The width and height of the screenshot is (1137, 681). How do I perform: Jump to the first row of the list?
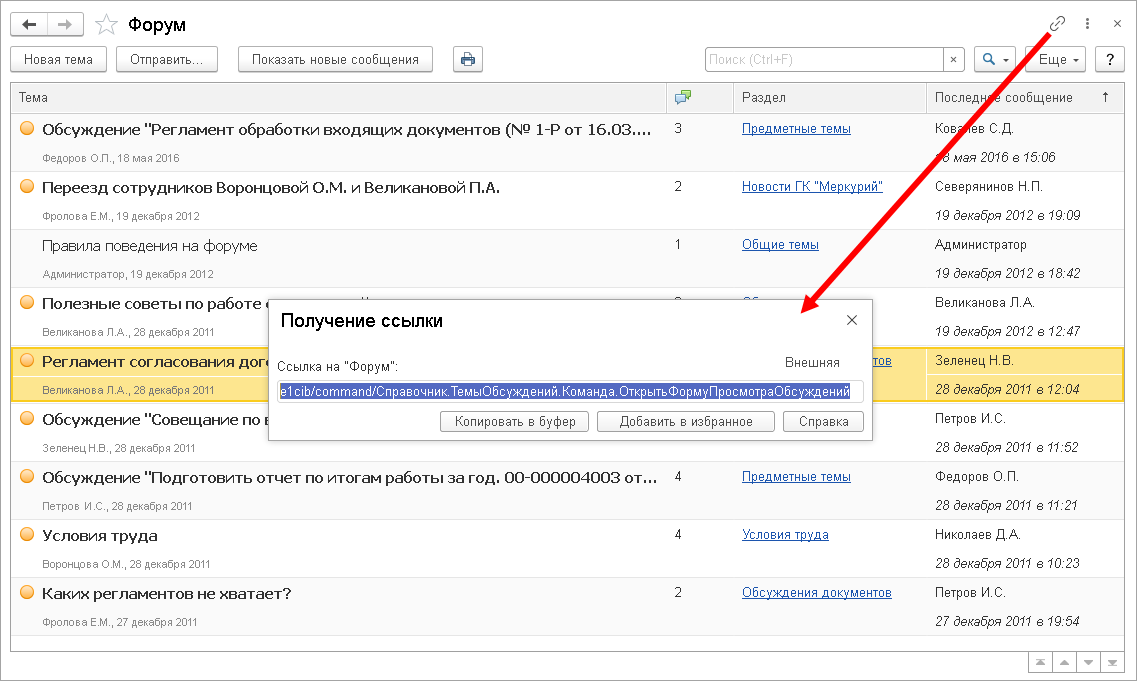(1040, 662)
